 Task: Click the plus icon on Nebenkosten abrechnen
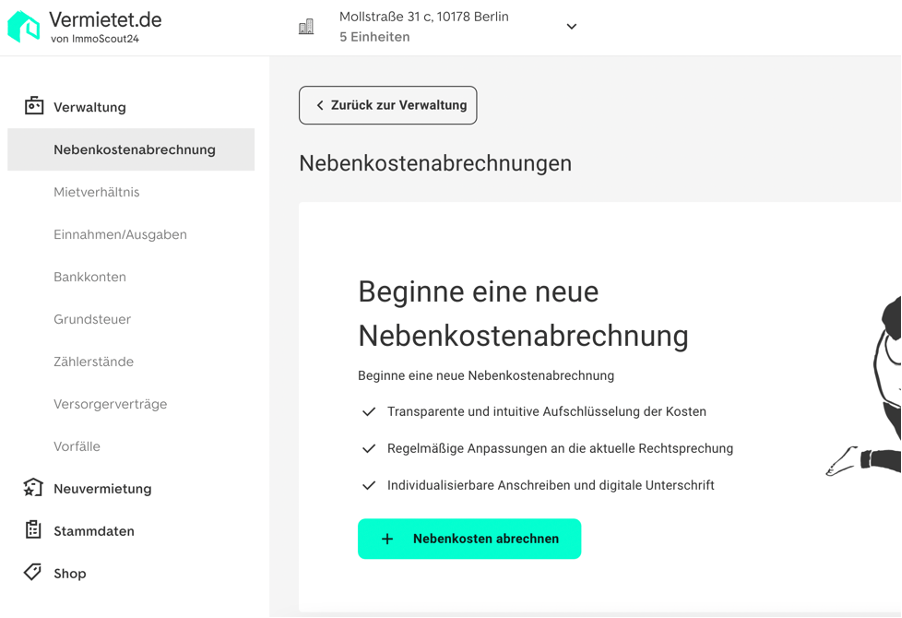pos(387,539)
